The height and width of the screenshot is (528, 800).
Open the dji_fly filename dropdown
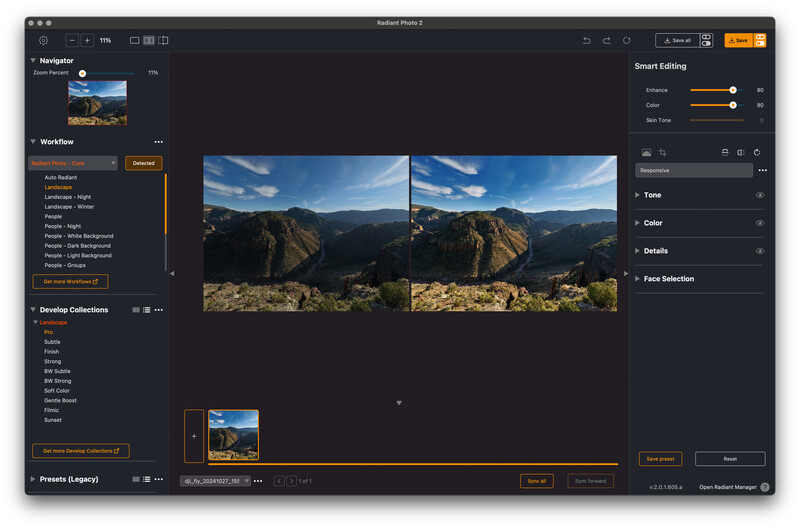coord(215,481)
